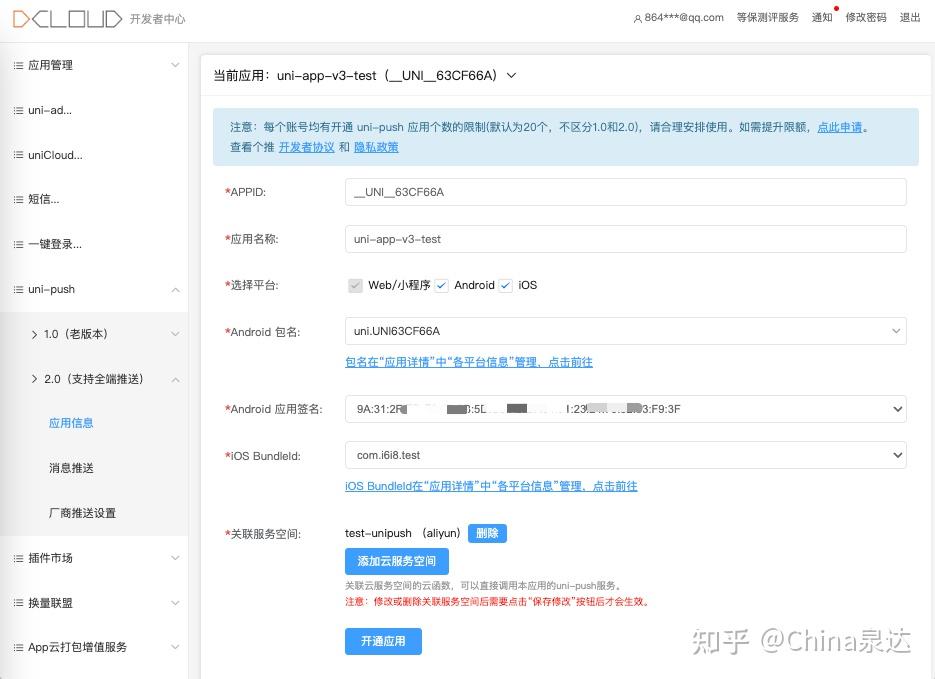The image size is (935, 679).
Task: Open the 点此申请 quota increase link
Action: click(x=838, y=127)
